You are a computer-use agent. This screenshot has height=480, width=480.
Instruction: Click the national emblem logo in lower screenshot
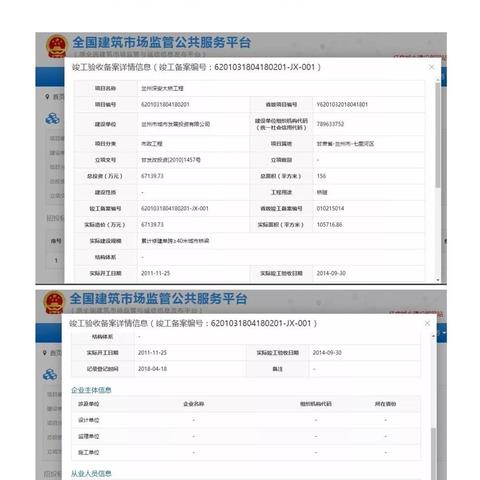click(x=54, y=302)
